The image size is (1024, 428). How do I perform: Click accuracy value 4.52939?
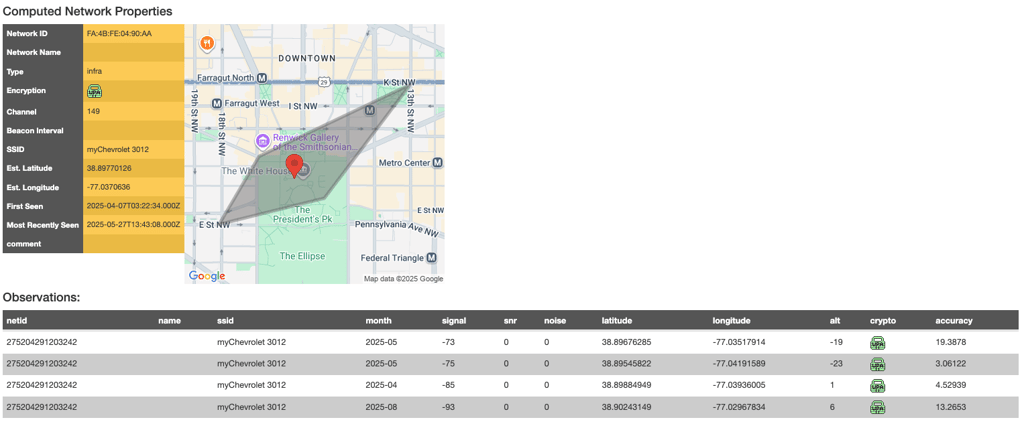[x=950, y=385]
